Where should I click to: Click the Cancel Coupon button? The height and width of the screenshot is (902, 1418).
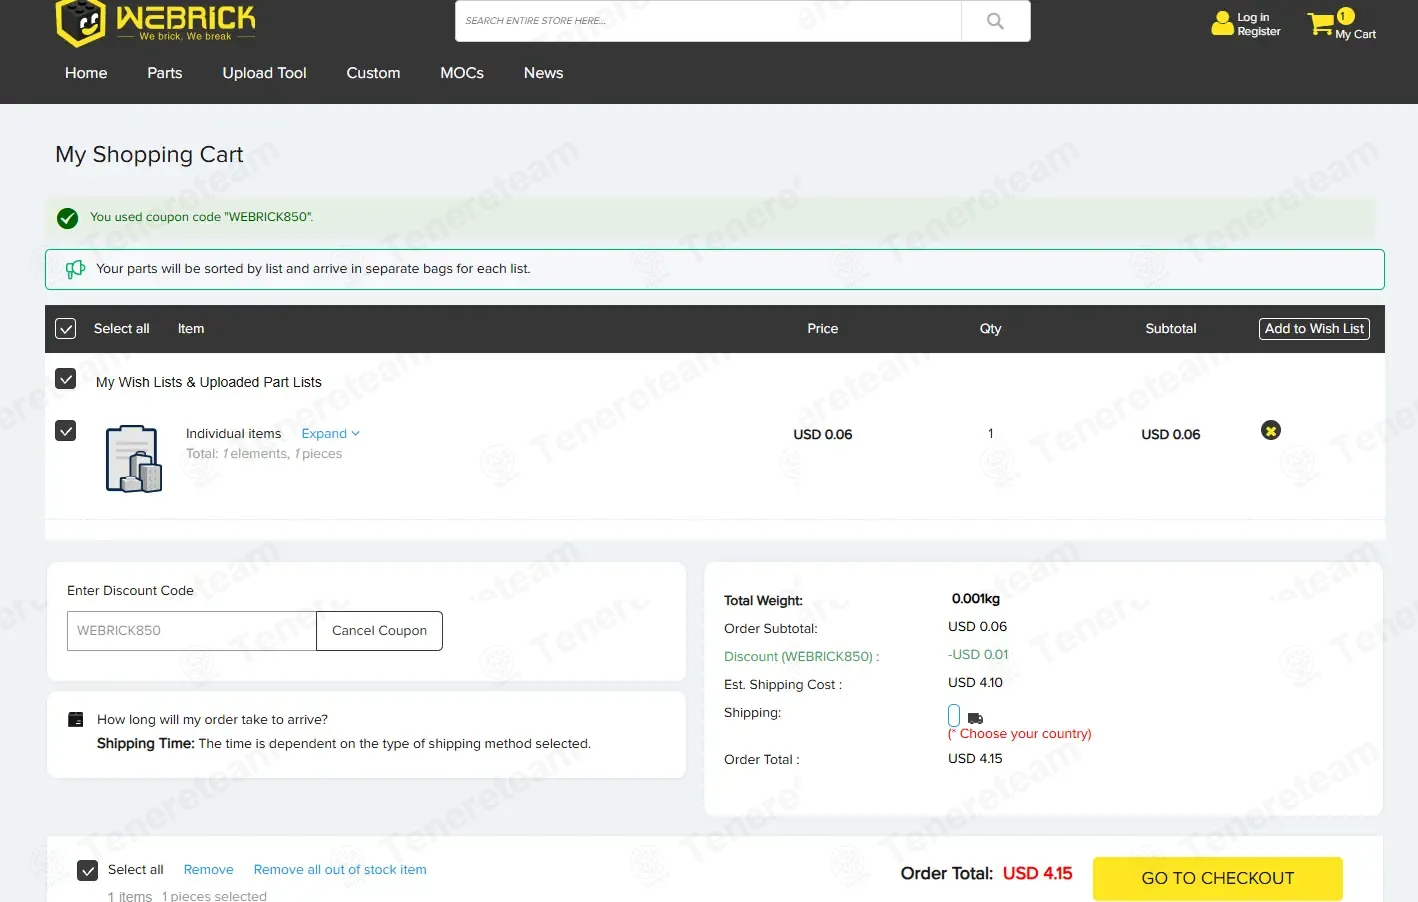click(379, 631)
